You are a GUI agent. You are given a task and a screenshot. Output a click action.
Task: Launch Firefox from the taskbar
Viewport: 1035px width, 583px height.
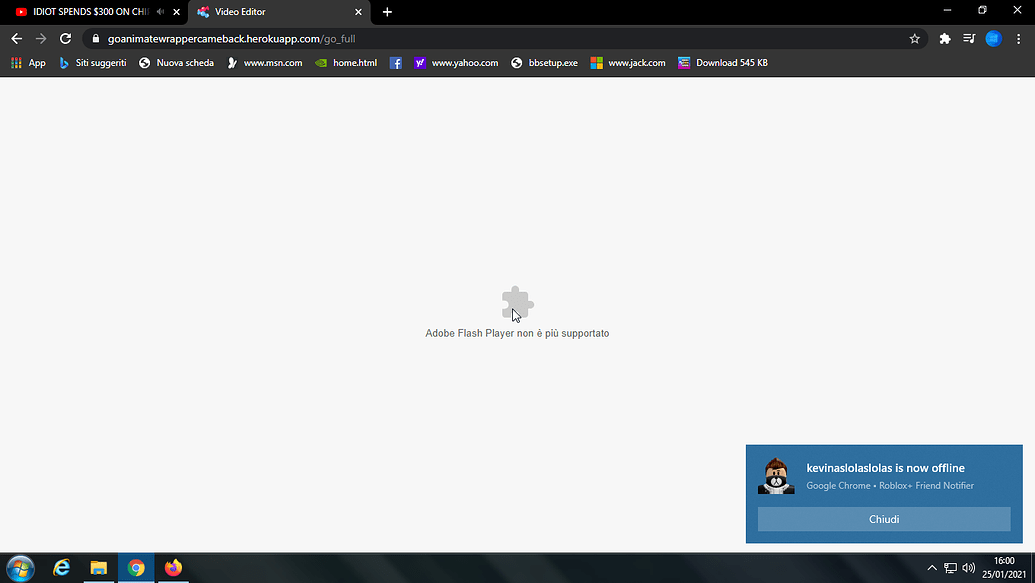(173, 568)
